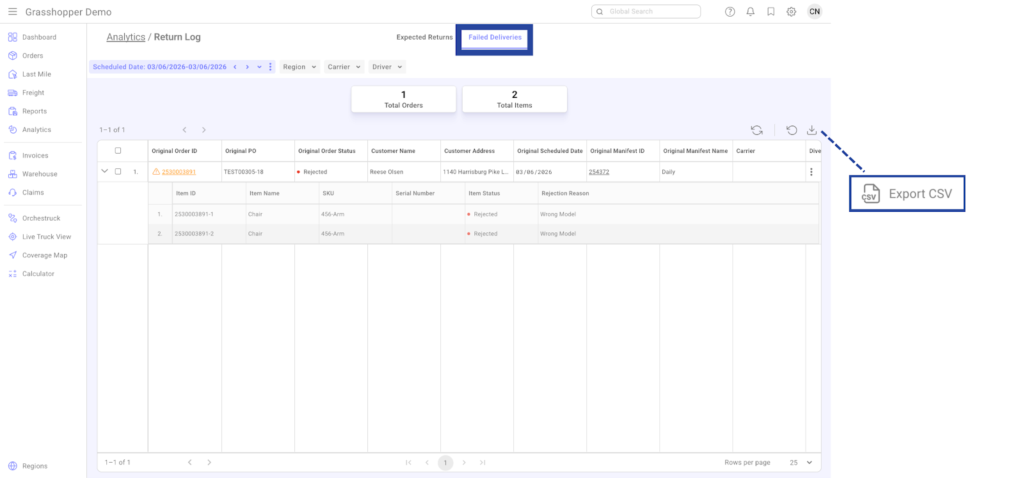Check the select-all checkbox in table header

[x=118, y=151]
